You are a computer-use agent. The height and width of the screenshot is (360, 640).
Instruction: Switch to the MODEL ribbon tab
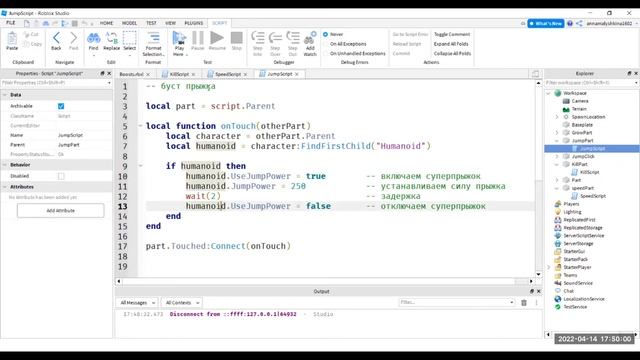pyautogui.click(x=129, y=23)
